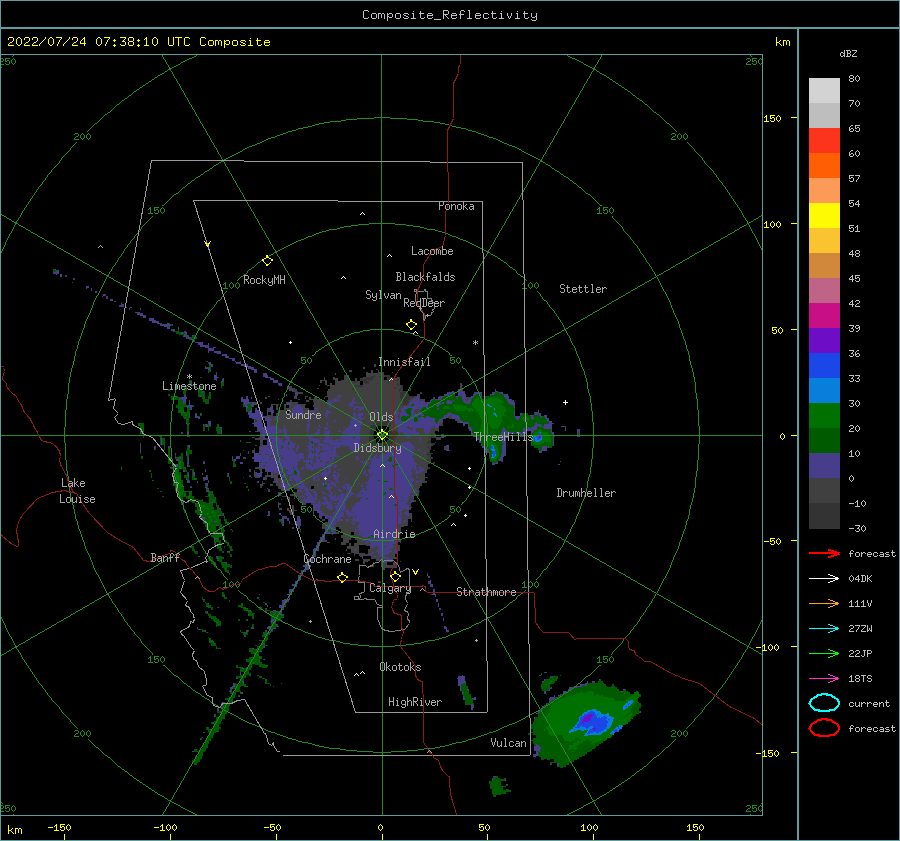Click the Okotoks label
Viewport: 900px width, 841px height.
[400, 667]
